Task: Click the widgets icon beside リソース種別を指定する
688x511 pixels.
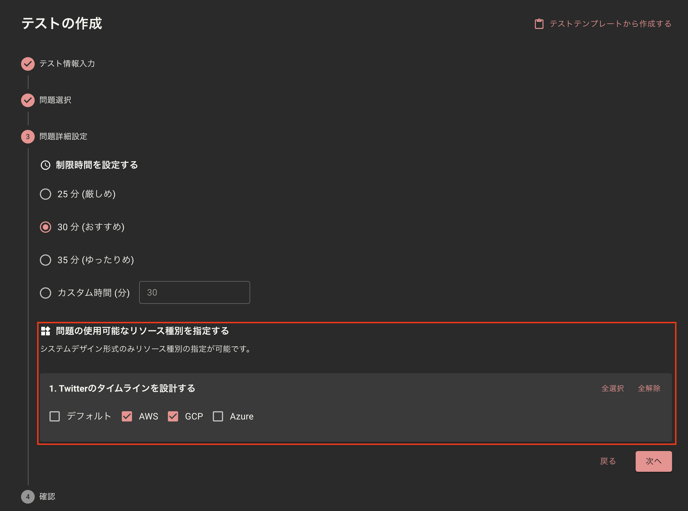Action: click(x=45, y=331)
